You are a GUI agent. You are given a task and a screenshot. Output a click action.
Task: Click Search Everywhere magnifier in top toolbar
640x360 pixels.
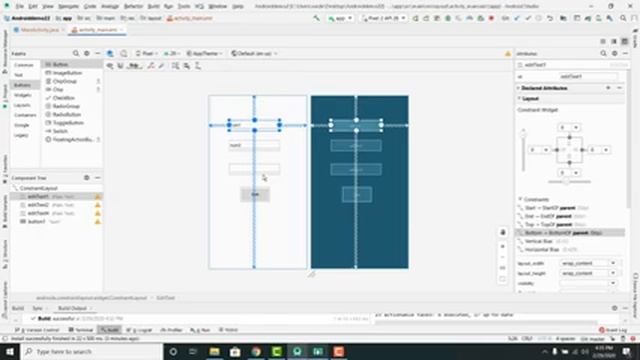coord(623,18)
